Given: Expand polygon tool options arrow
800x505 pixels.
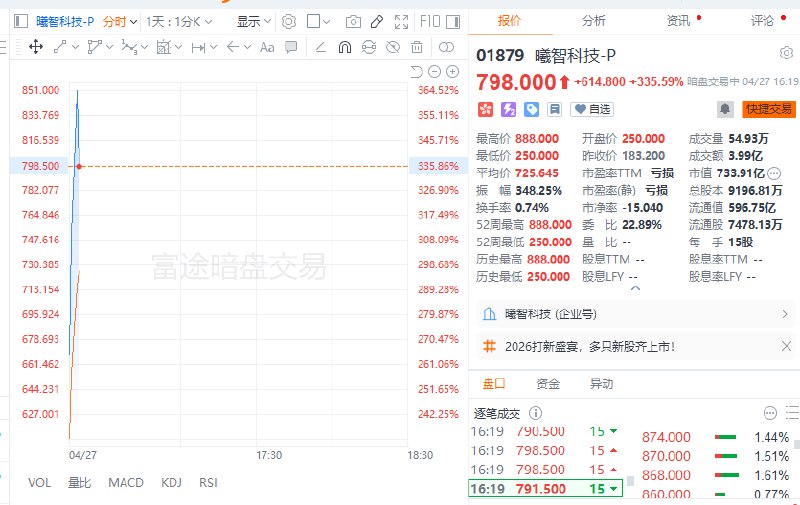Looking at the screenshot, I should pyautogui.click(x=109, y=47).
